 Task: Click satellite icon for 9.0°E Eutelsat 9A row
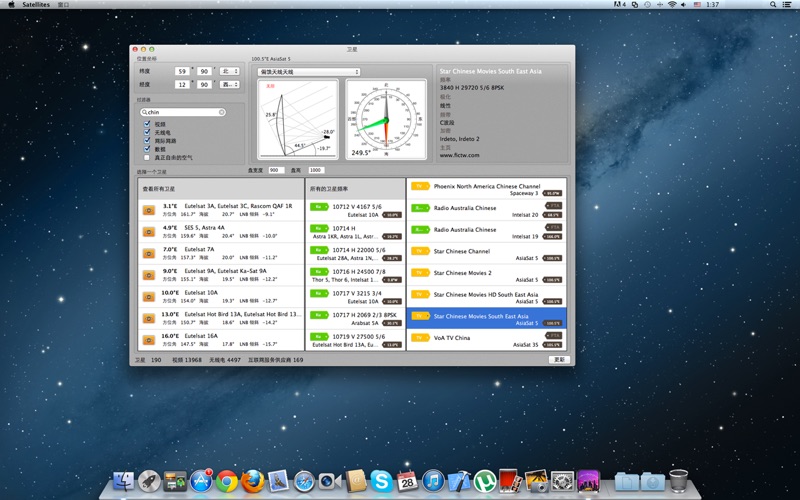click(148, 275)
